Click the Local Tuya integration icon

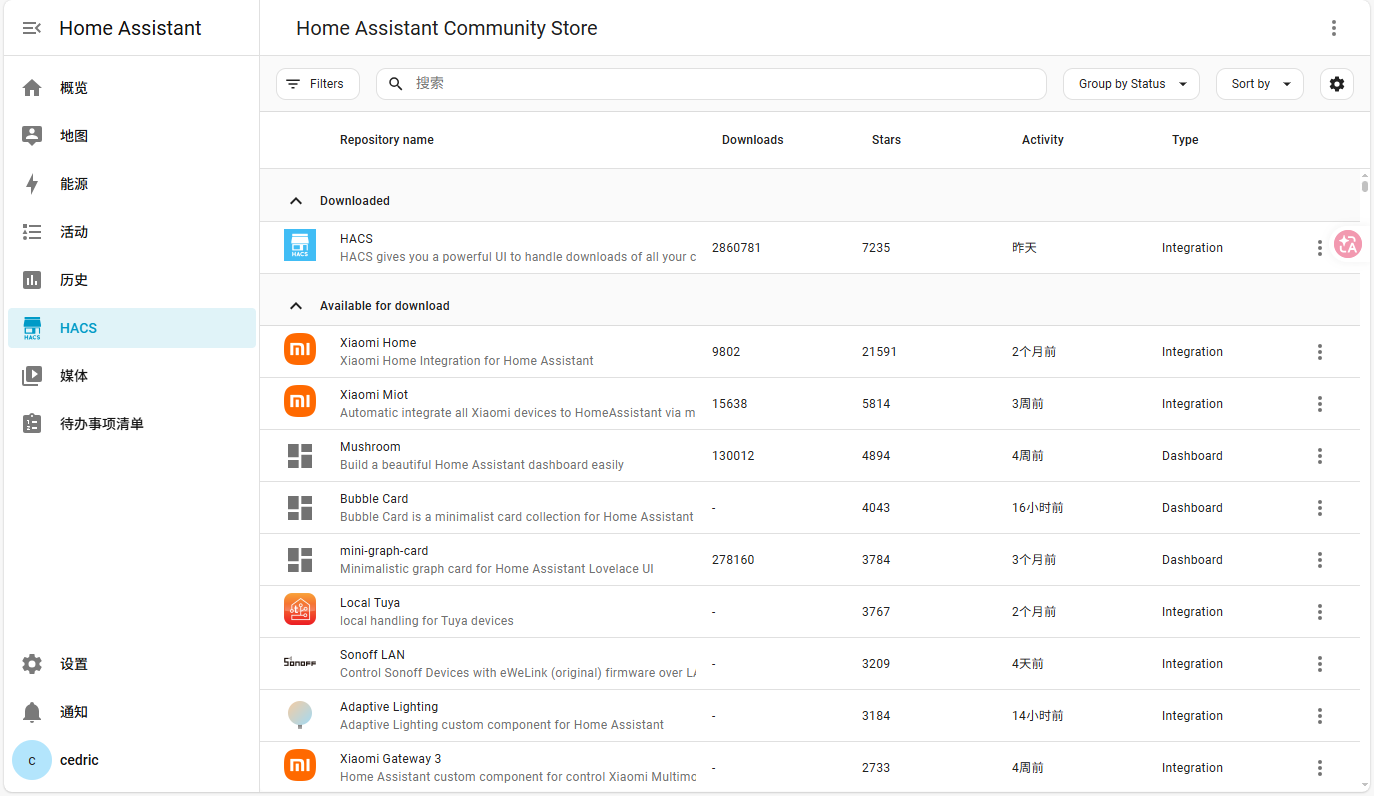pyautogui.click(x=300, y=611)
